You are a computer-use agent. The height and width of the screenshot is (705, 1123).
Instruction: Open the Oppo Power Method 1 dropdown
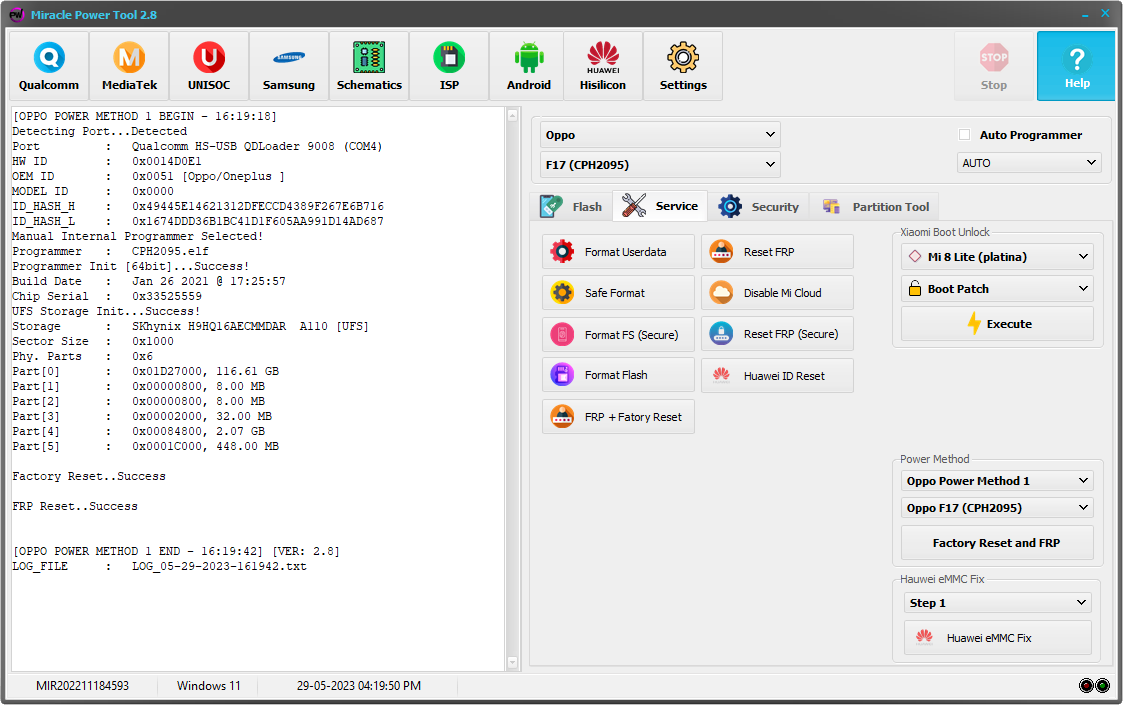point(997,481)
